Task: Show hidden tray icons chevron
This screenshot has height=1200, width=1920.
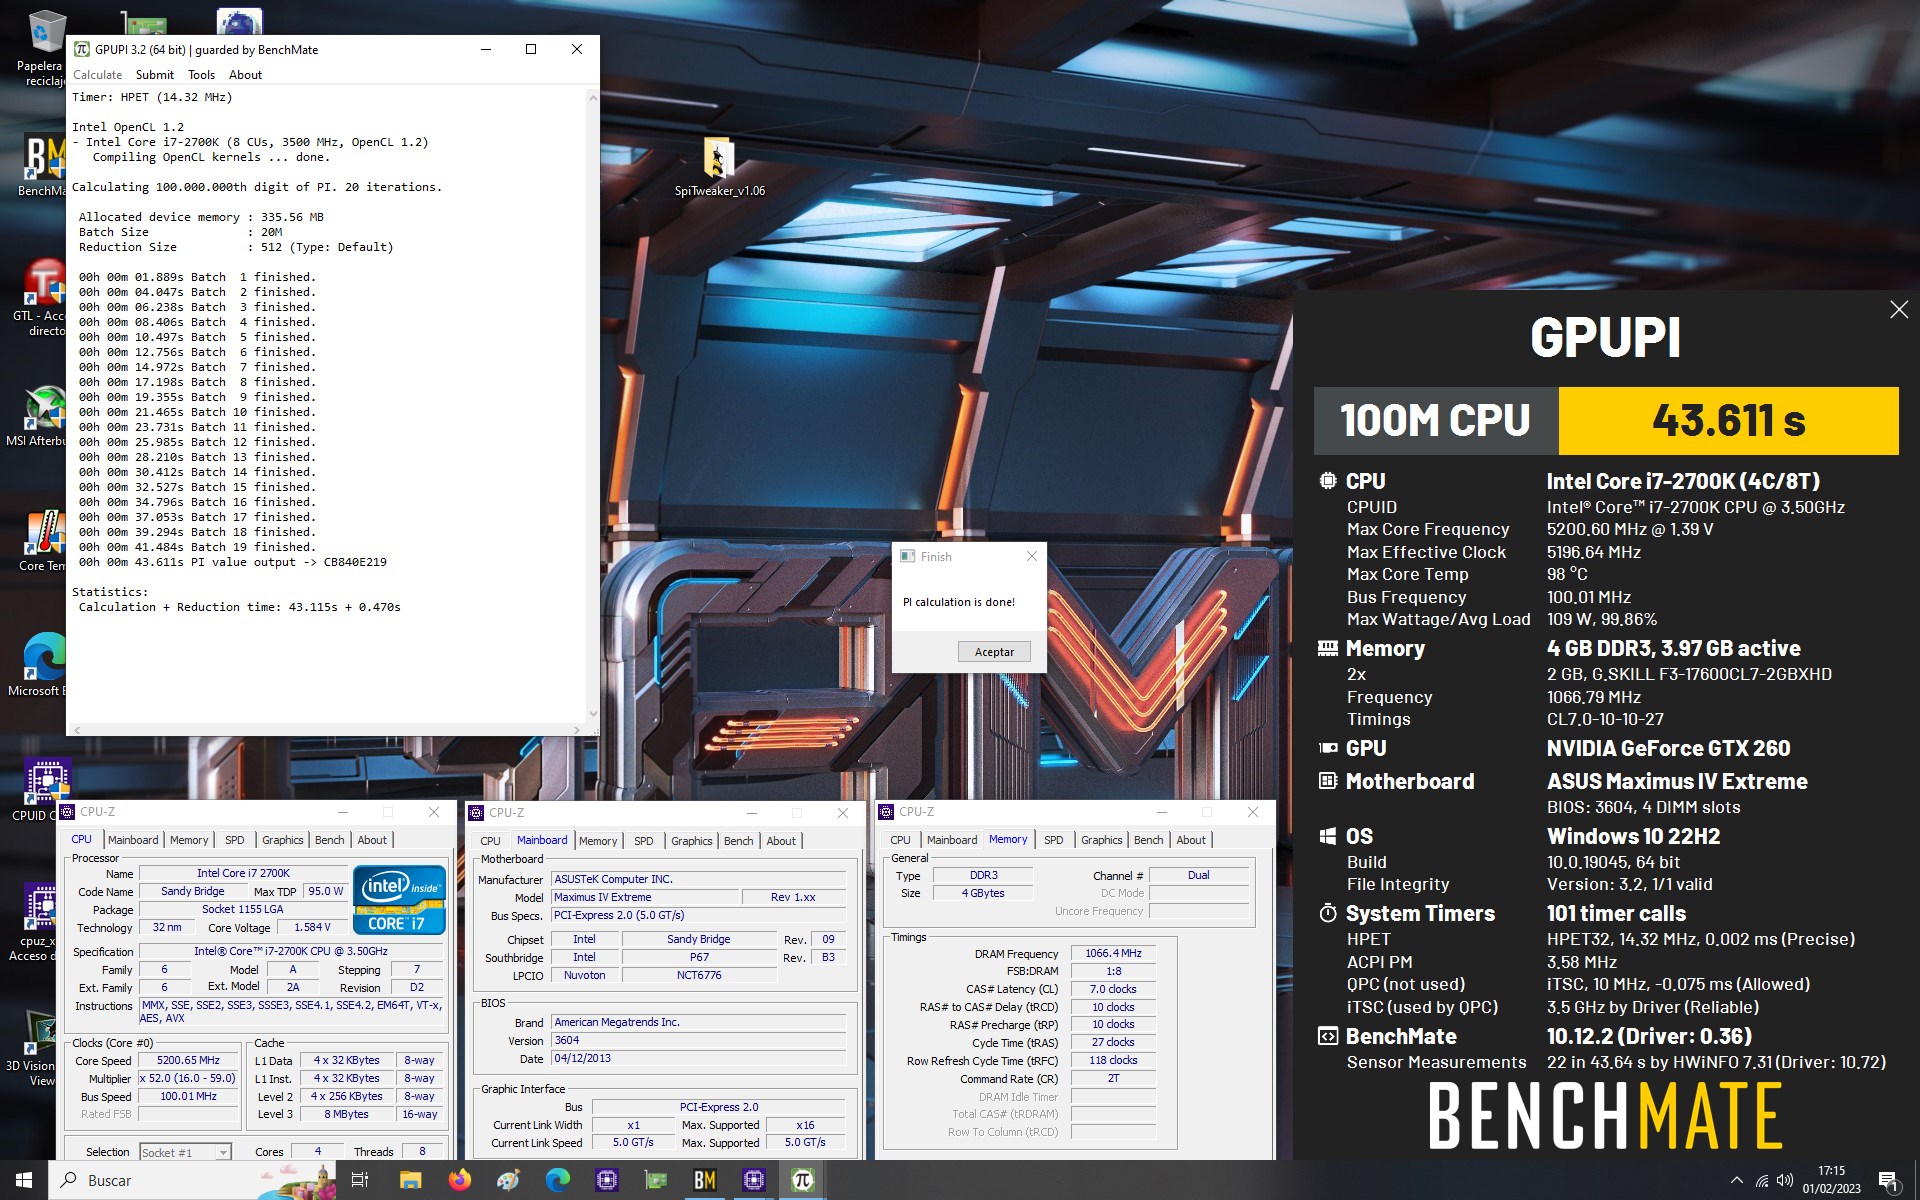Action: point(1736,1181)
